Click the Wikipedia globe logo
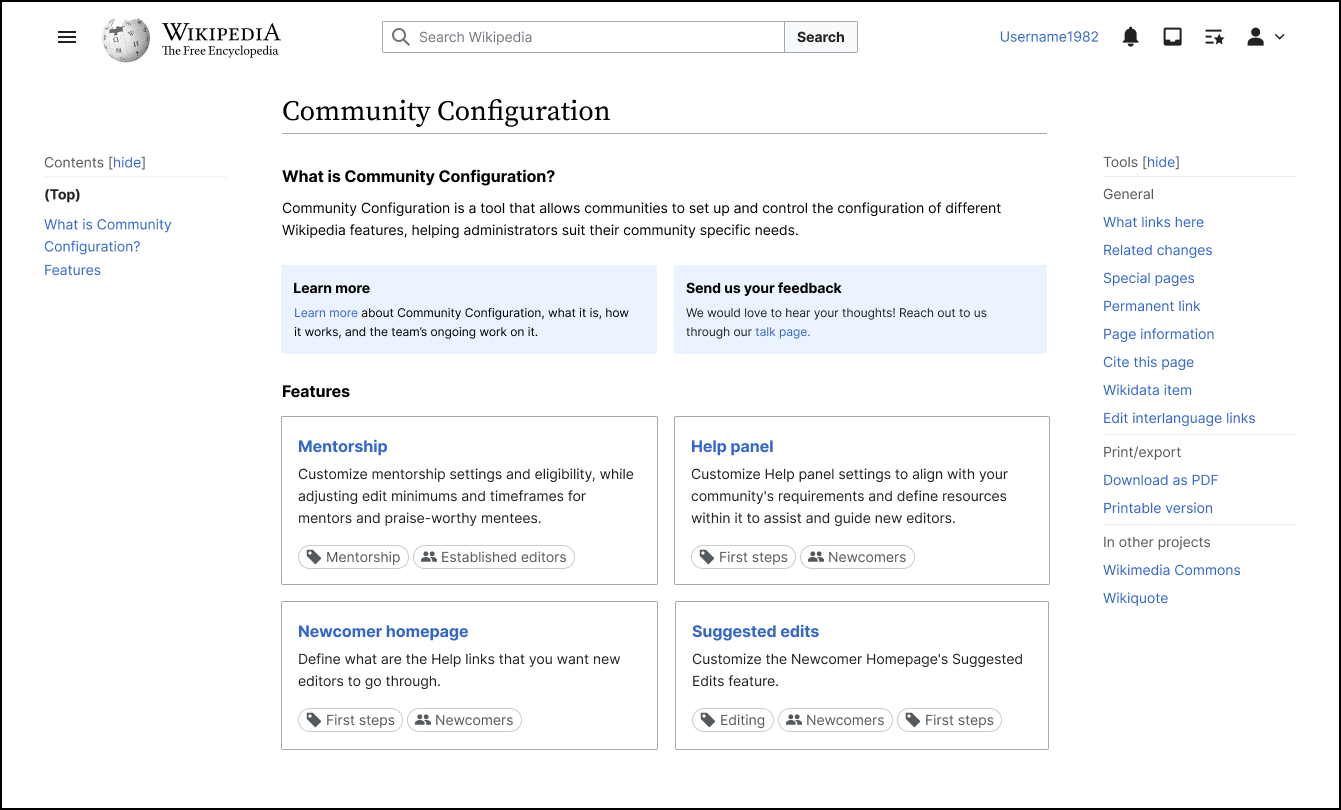 126,38
